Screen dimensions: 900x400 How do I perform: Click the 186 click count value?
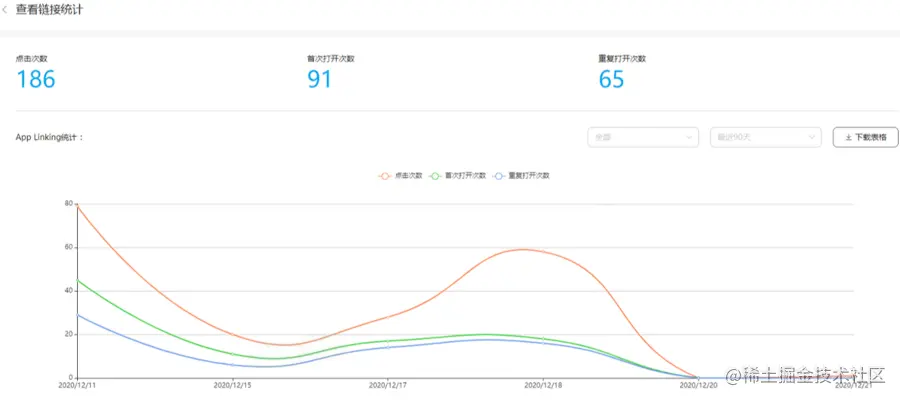[x=36, y=79]
